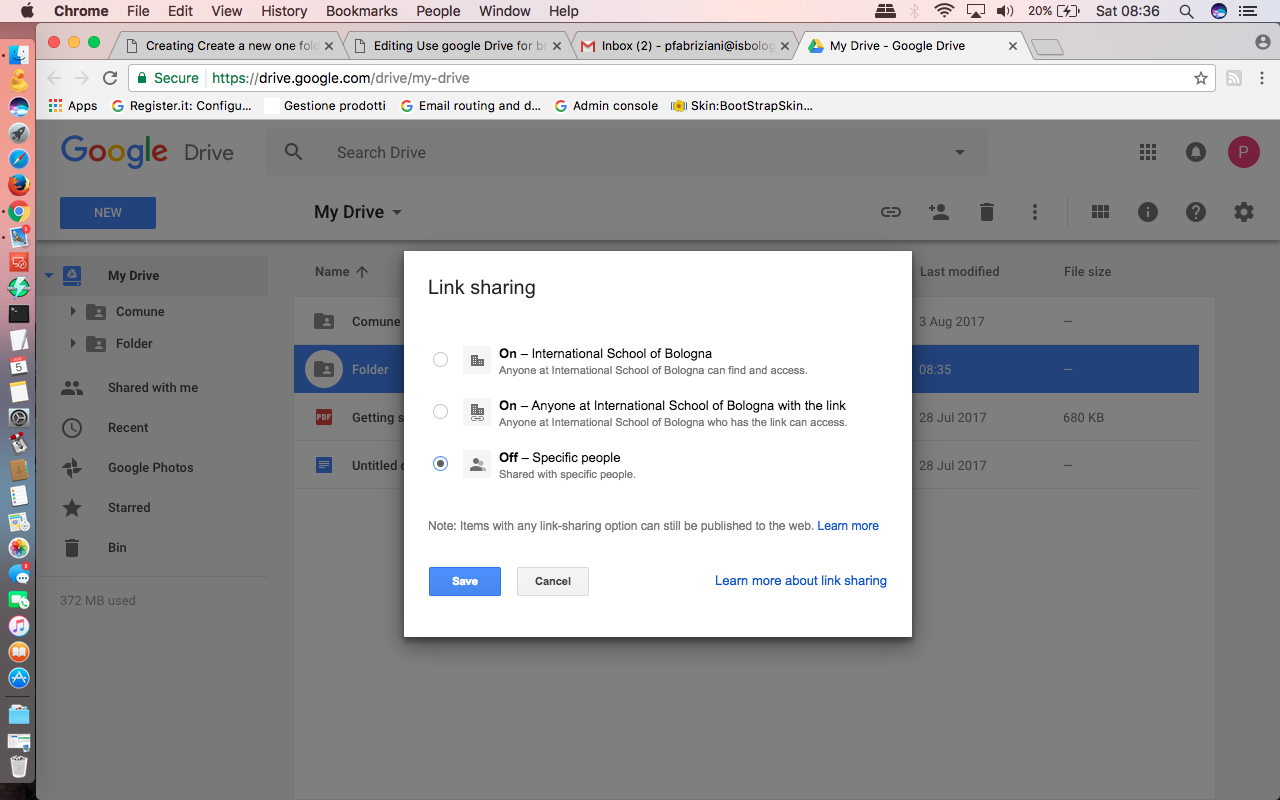Open Spotlight search in menu bar
Viewport: 1280px width, 800px height.
[x=1186, y=11]
